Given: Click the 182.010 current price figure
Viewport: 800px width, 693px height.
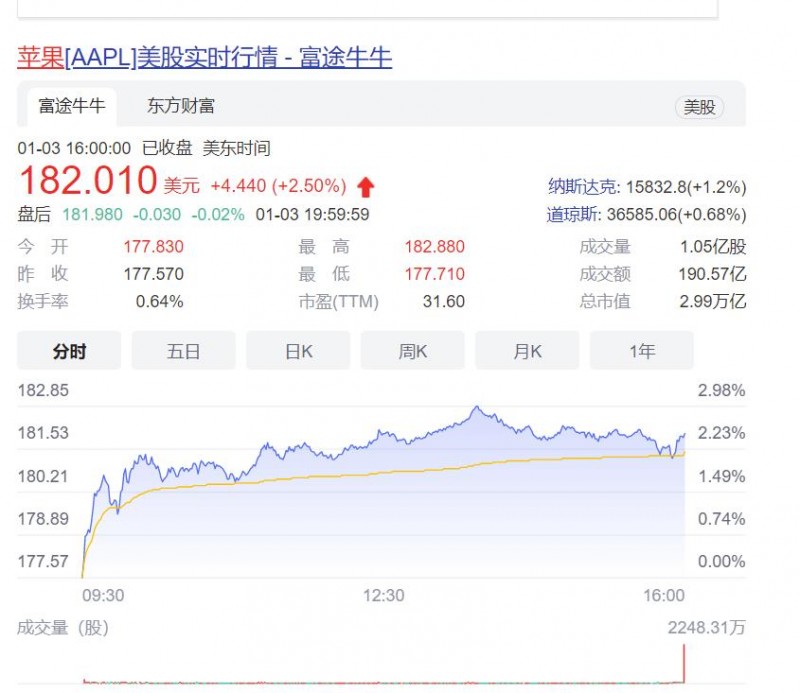Looking at the screenshot, I should 88,182.
